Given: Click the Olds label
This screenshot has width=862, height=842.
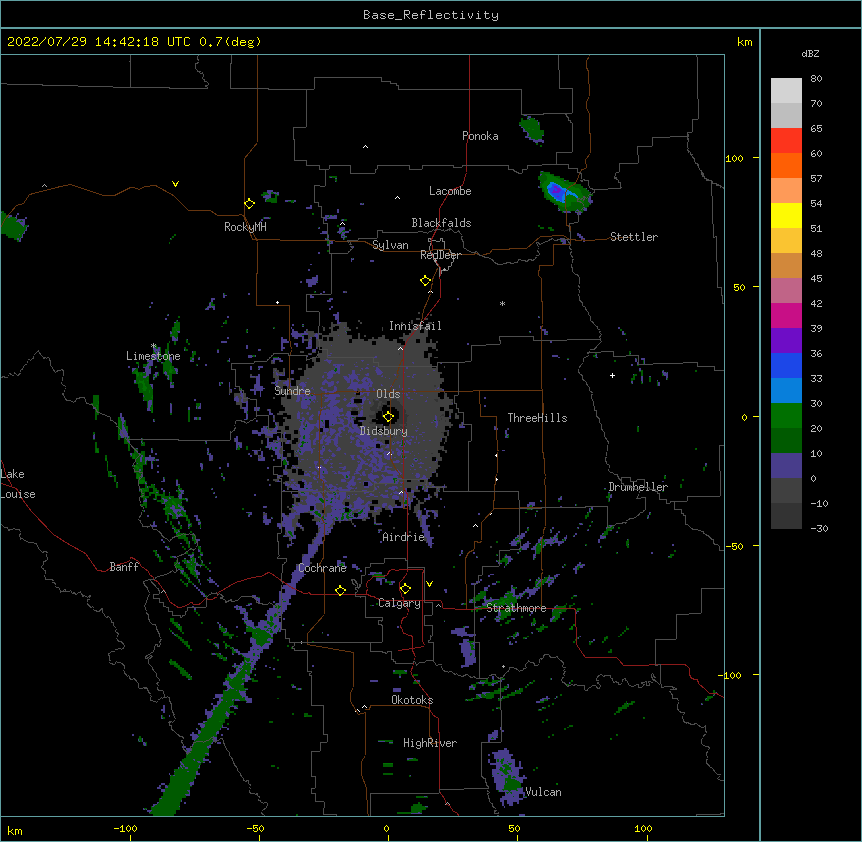Looking at the screenshot, I should (388, 394).
